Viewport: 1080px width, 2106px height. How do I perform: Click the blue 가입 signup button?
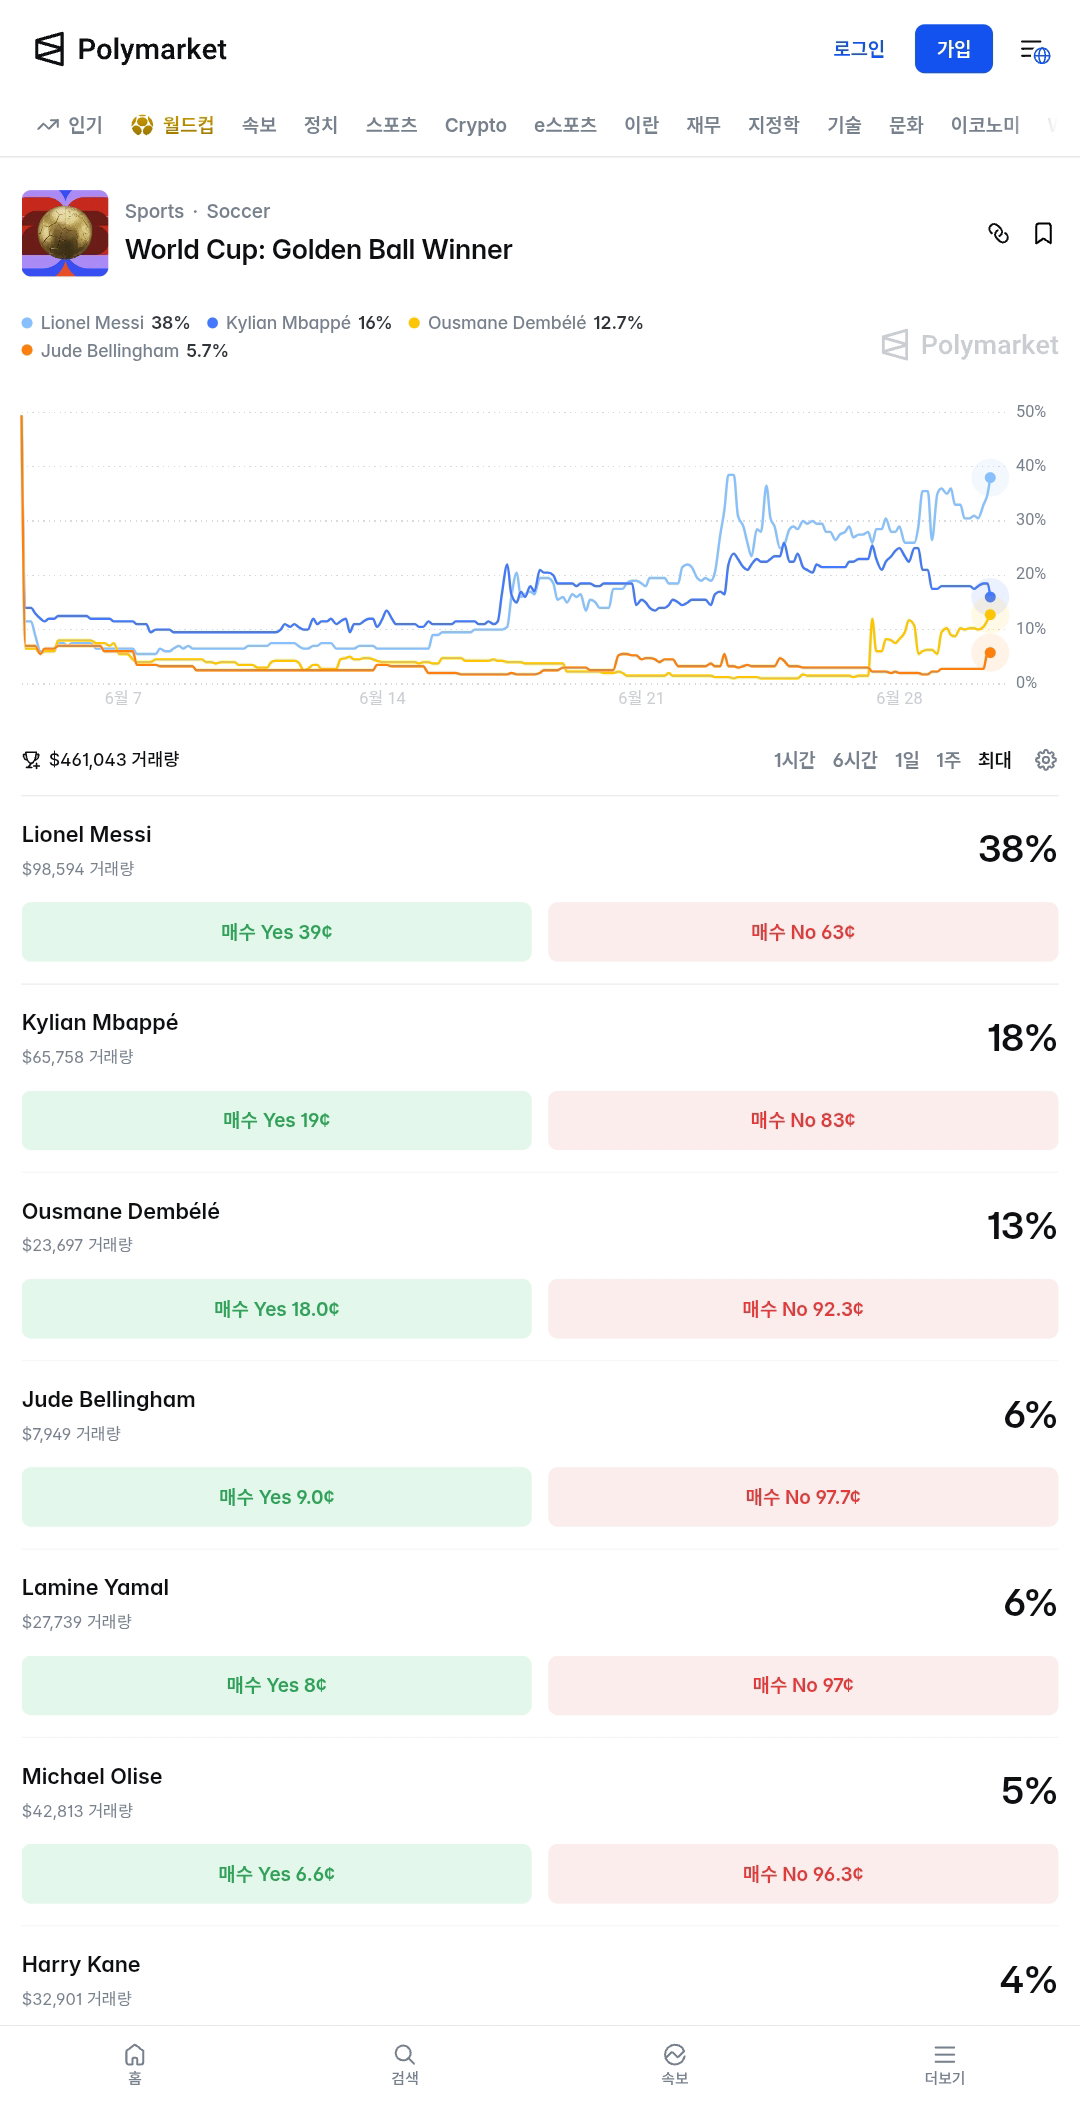(x=954, y=49)
